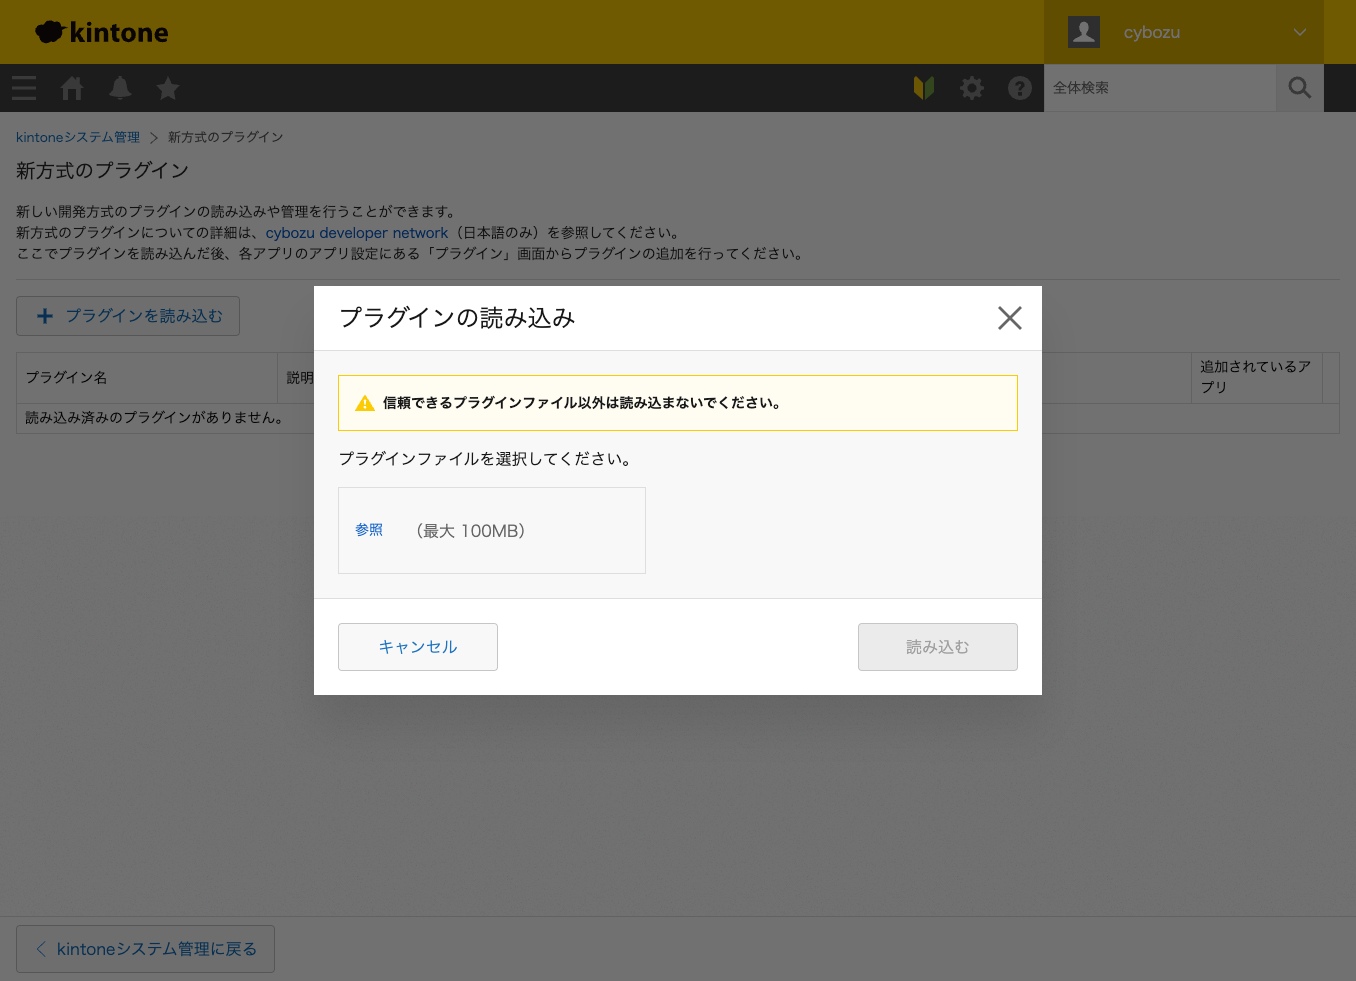
Task: Open the settings gear icon
Action: 972,88
